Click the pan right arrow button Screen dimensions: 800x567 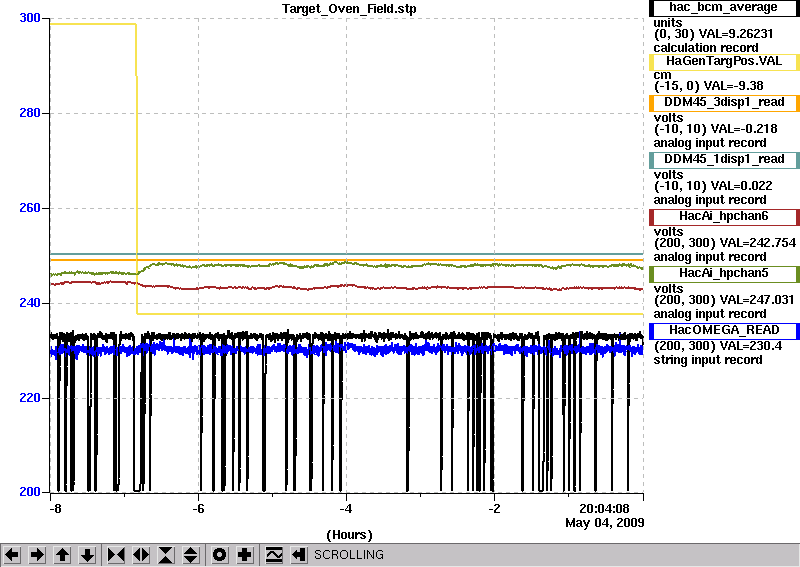pyautogui.click(x=37, y=555)
